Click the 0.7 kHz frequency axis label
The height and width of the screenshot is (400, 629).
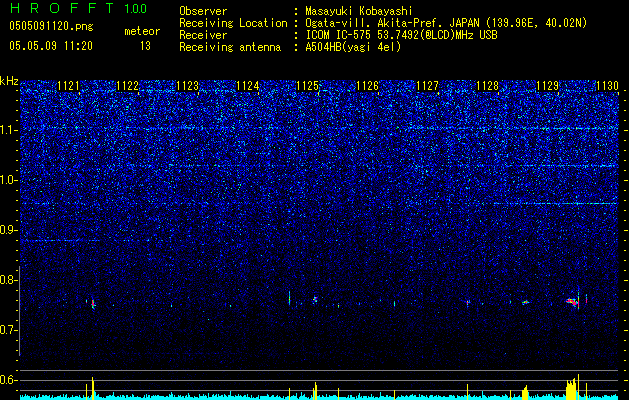(8, 330)
